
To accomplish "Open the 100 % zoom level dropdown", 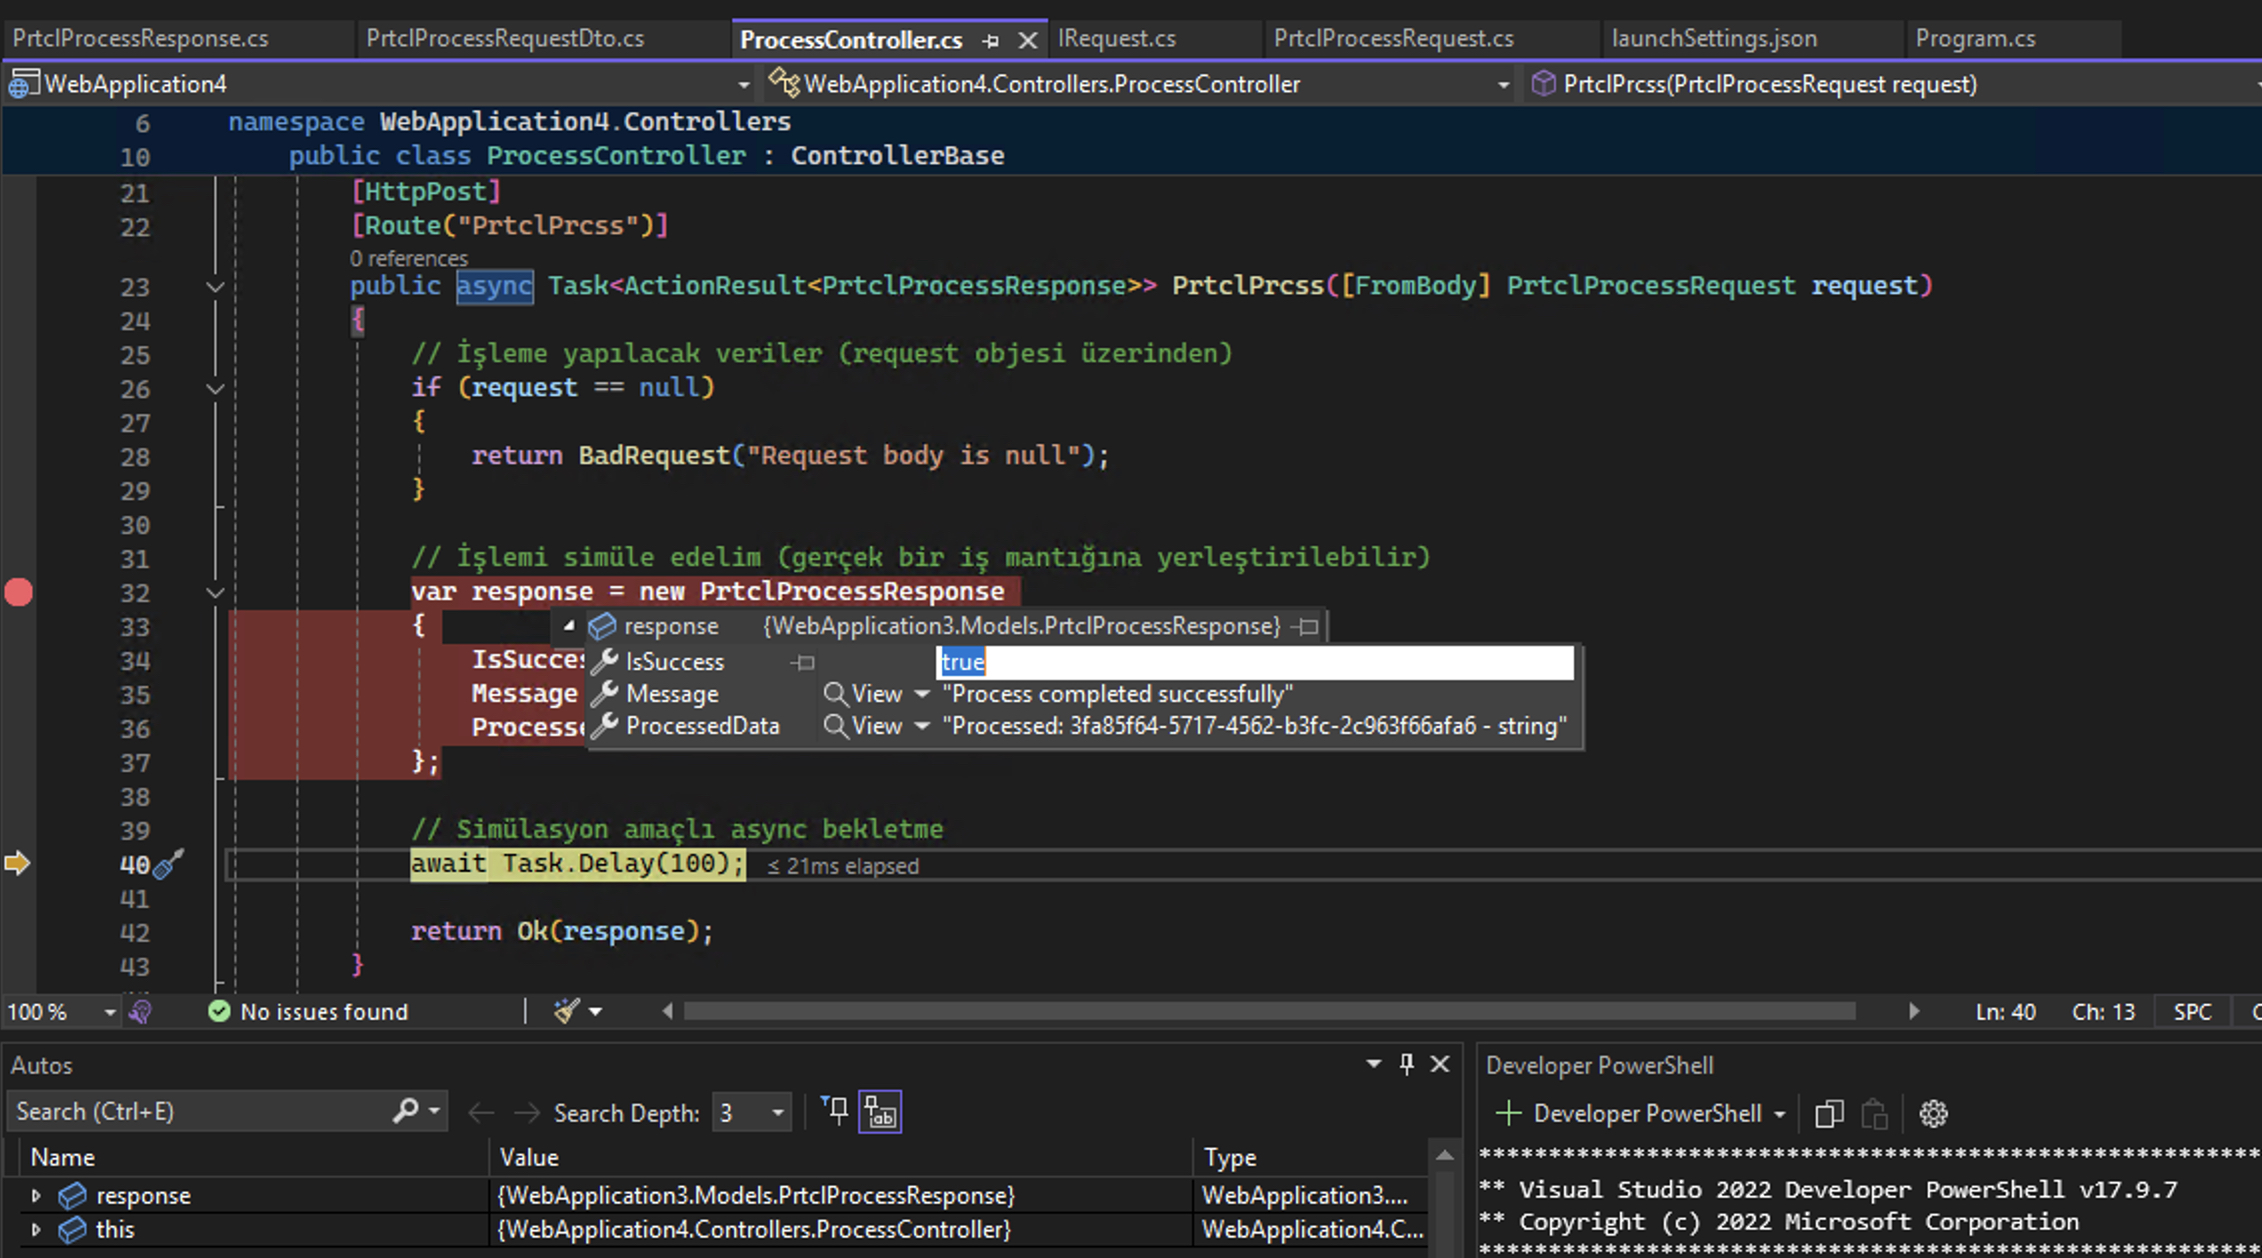I will (109, 1012).
